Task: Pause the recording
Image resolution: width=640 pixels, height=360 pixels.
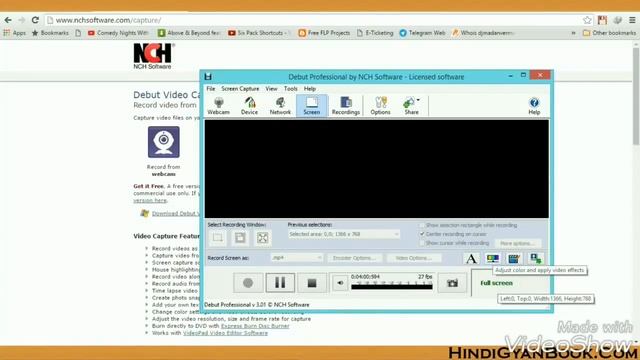Action: [x=280, y=283]
